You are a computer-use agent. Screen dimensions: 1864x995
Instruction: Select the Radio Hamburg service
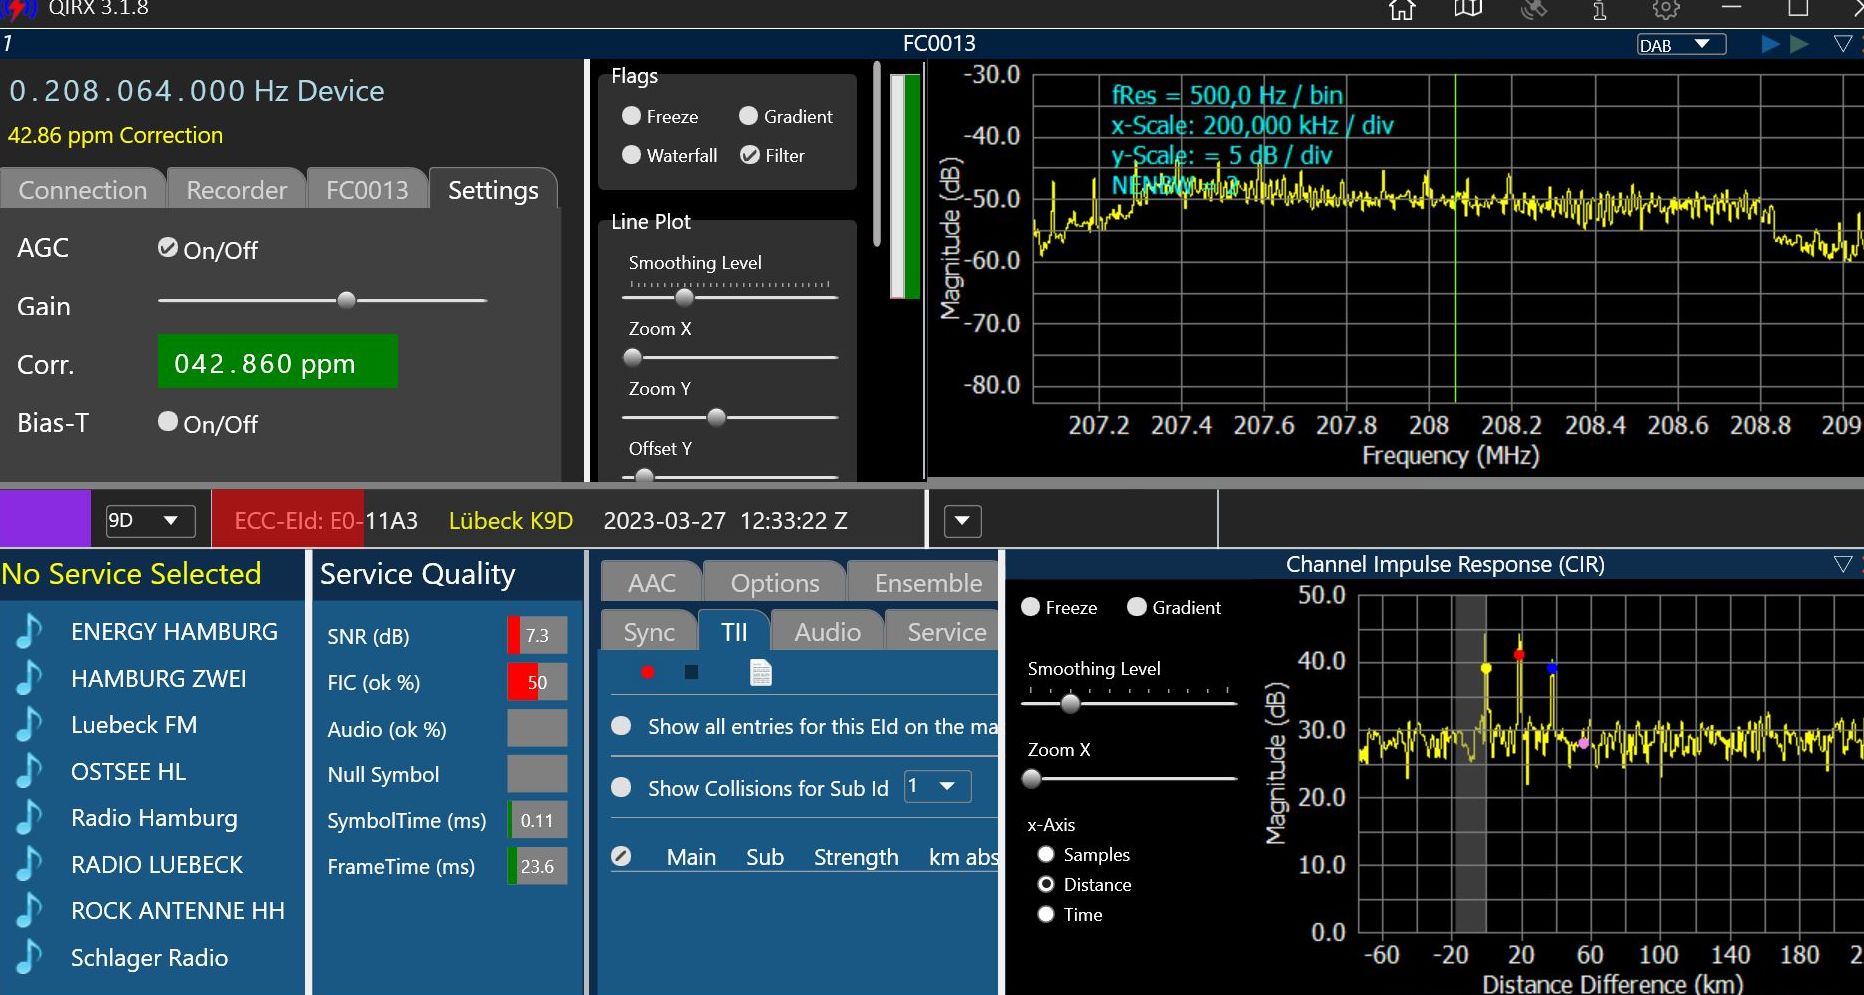pyautogui.click(x=154, y=818)
